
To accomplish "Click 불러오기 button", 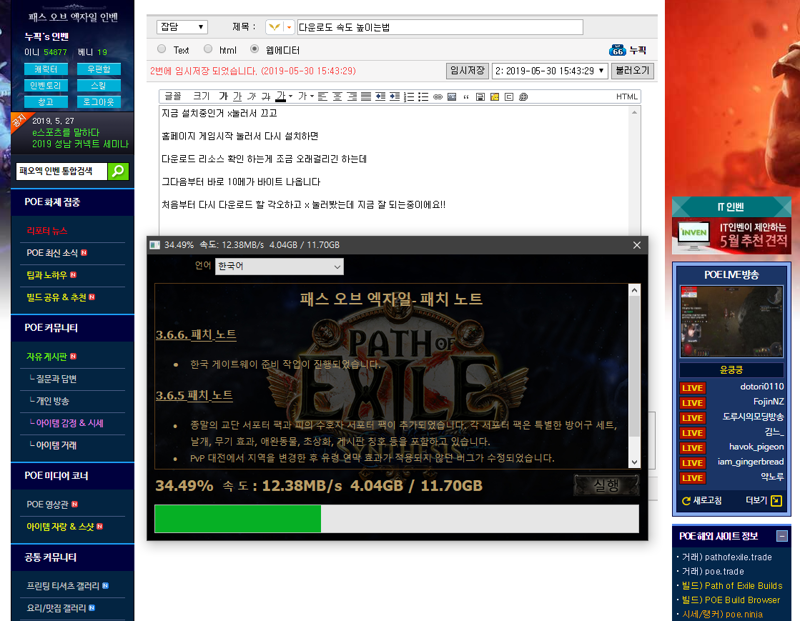I will (x=633, y=71).
